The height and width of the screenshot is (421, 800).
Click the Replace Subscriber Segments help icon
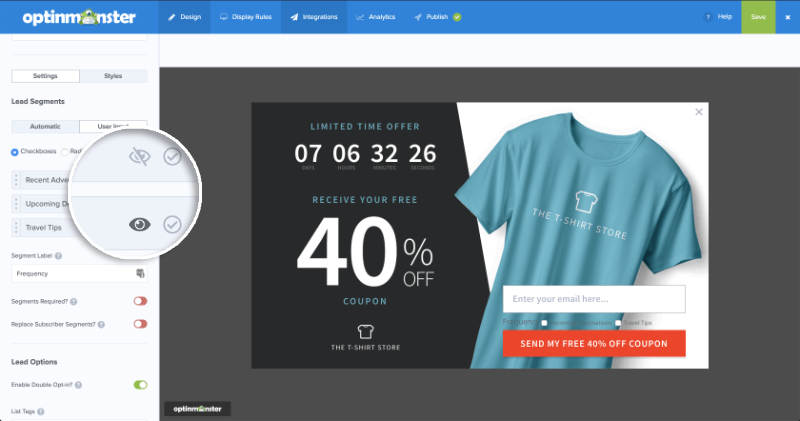(101, 325)
